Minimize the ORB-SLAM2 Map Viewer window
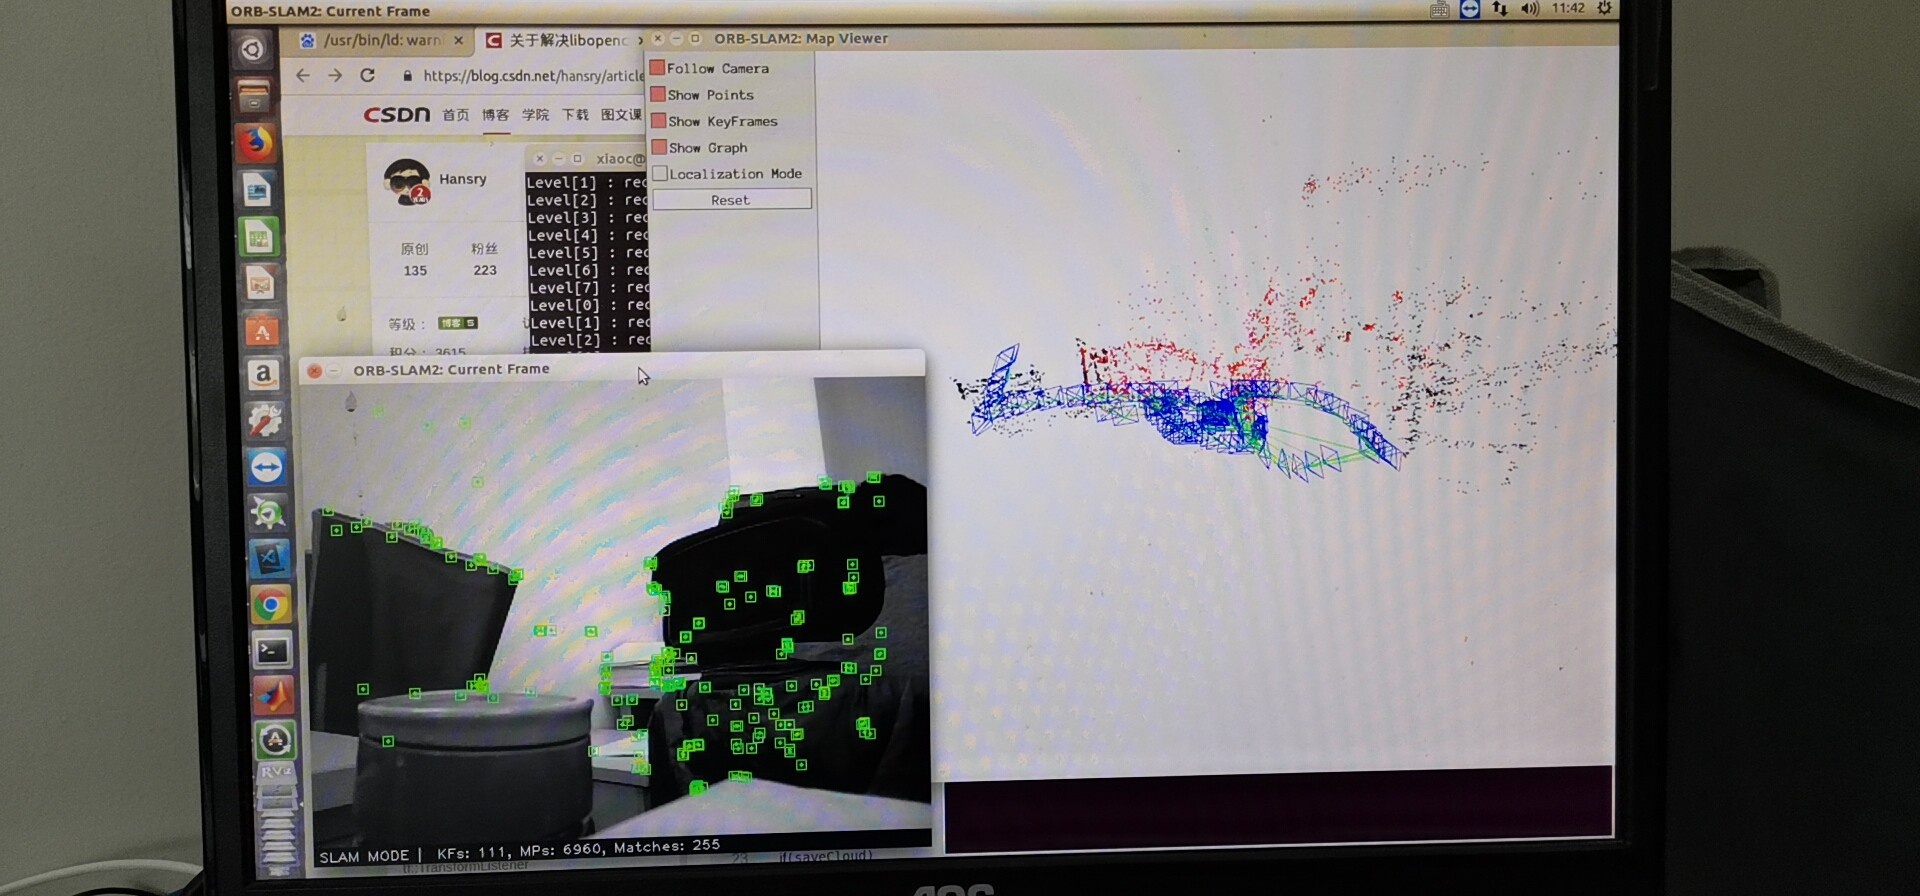The width and height of the screenshot is (1920, 896). (677, 38)
